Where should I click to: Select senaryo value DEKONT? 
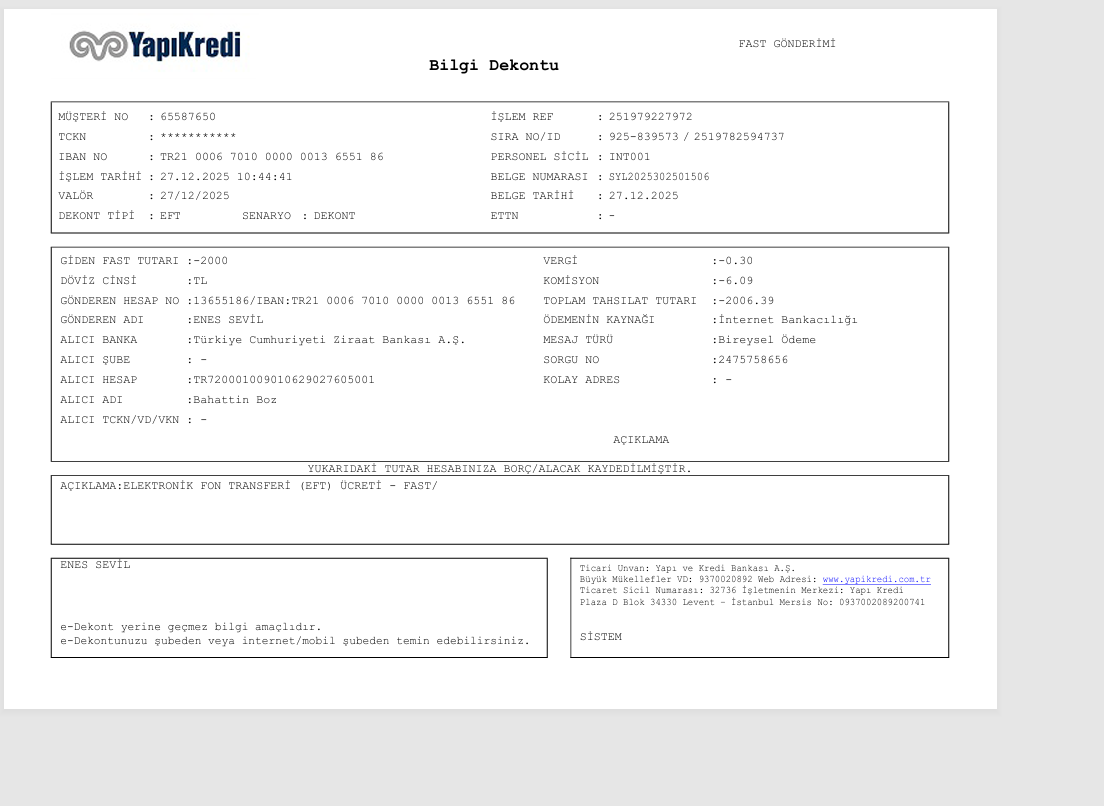(x=334, y=216)
